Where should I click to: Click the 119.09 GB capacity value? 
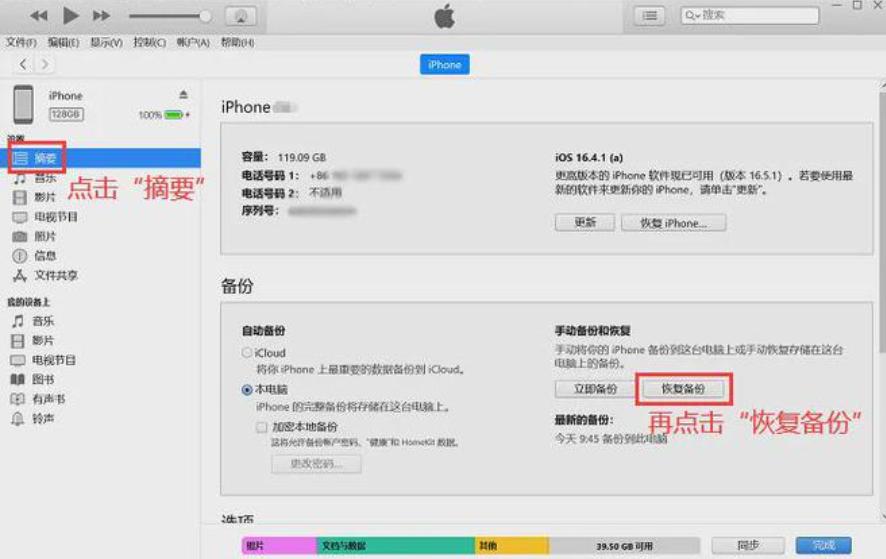point(302,158)
